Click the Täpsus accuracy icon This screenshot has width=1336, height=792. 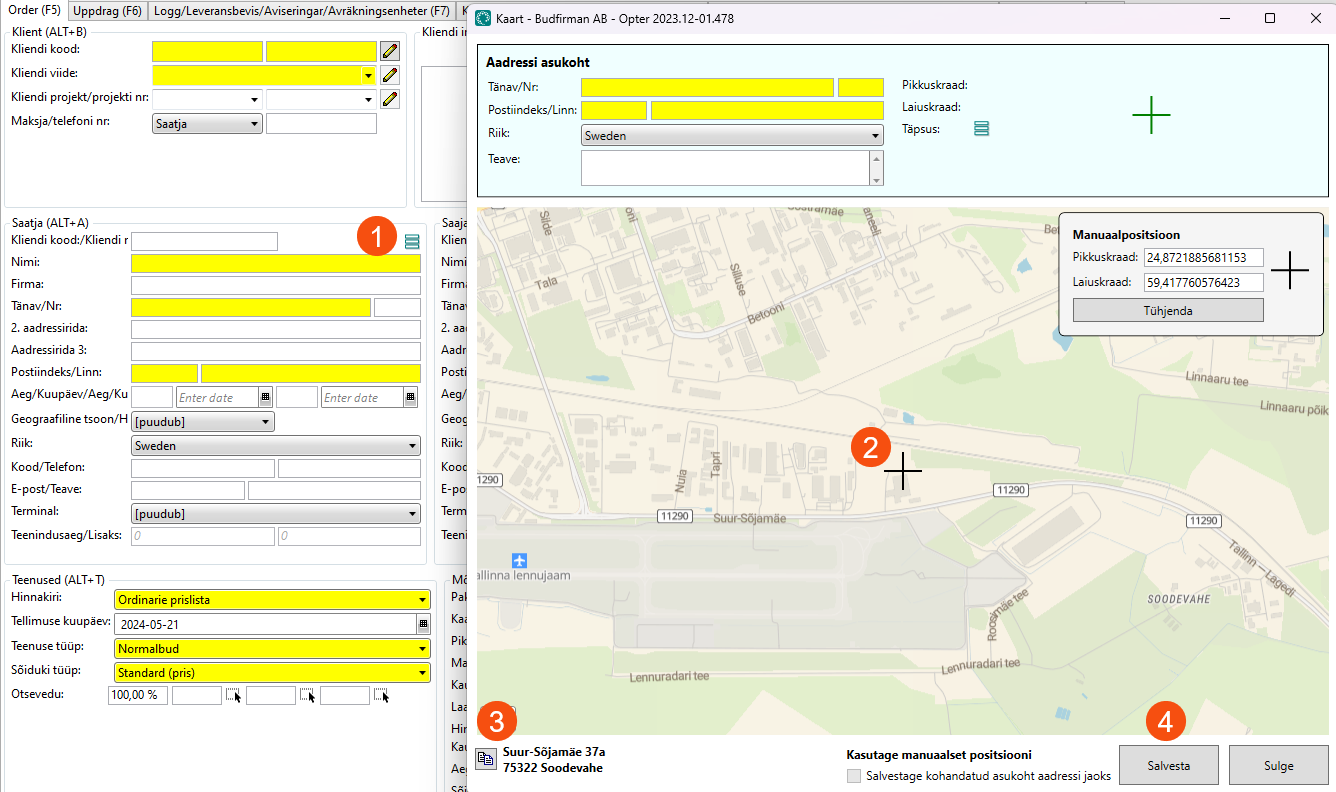981,129
